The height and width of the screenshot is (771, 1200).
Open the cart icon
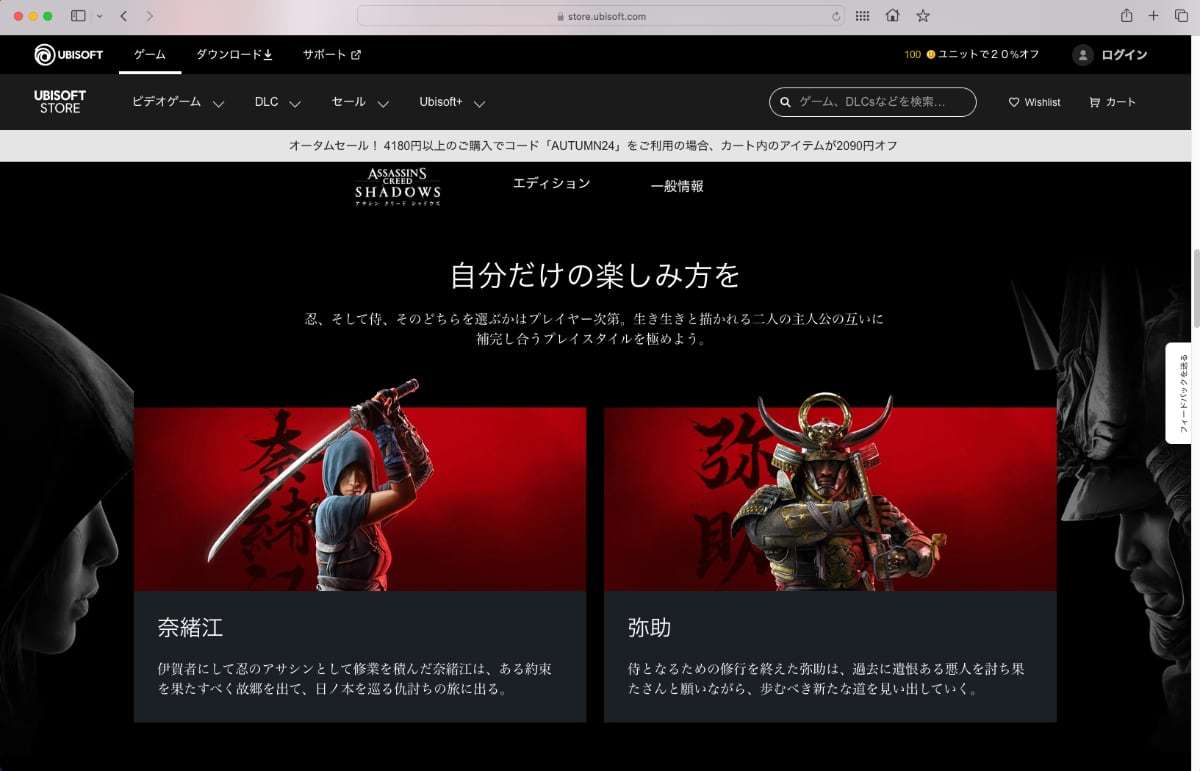pos(1095,102)
